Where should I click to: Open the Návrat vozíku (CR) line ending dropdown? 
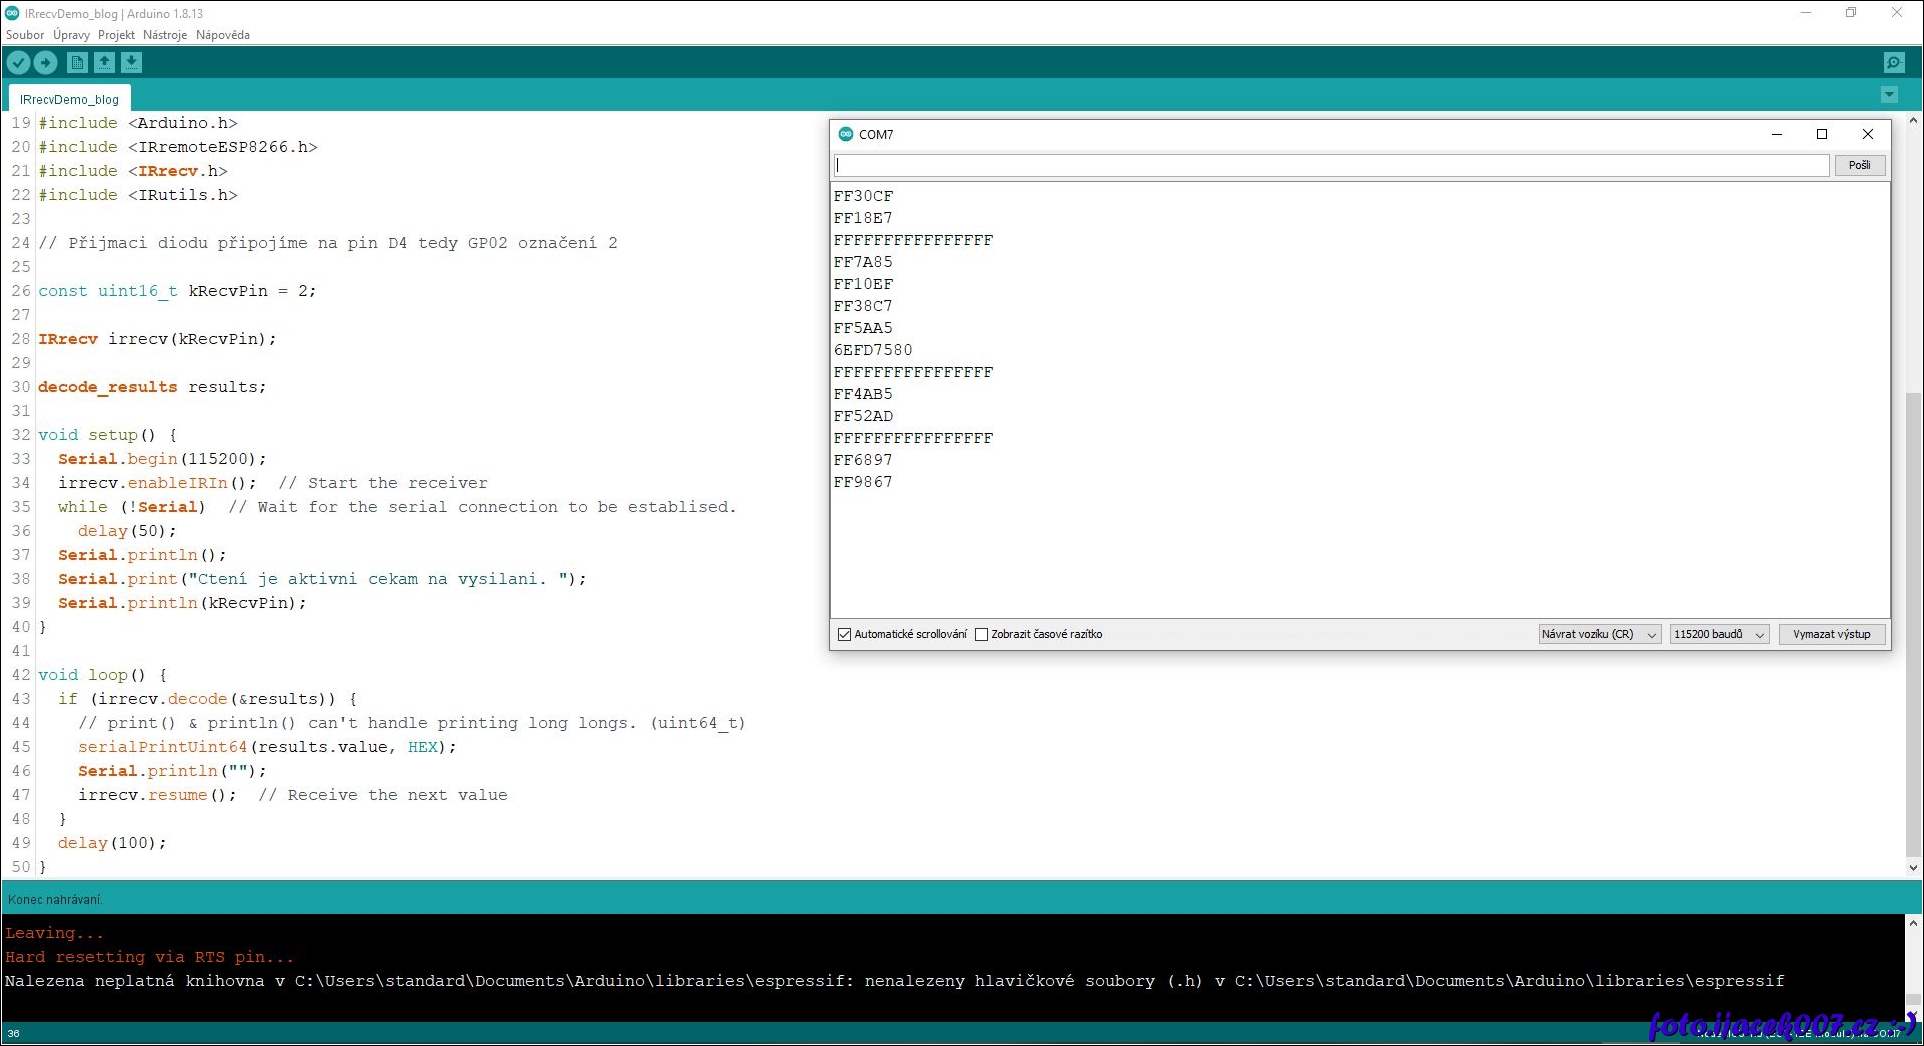coord(1599,634)
